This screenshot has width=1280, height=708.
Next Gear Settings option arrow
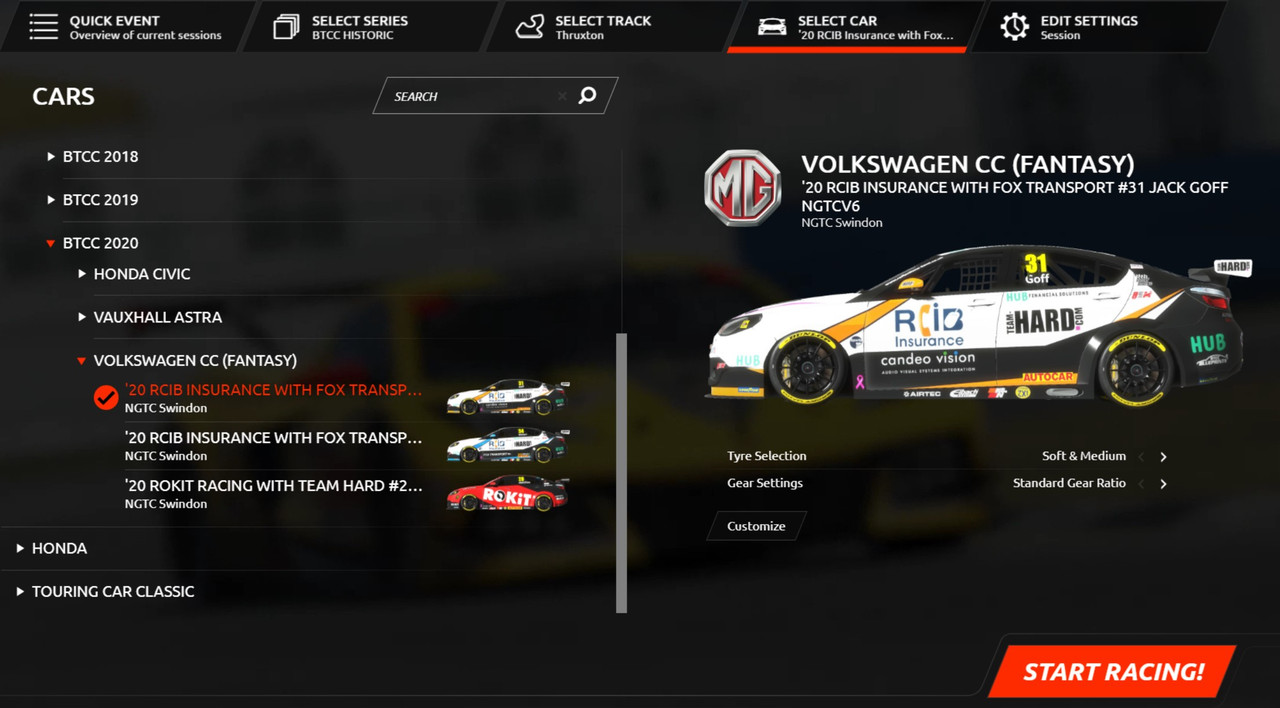(1163, 484)
